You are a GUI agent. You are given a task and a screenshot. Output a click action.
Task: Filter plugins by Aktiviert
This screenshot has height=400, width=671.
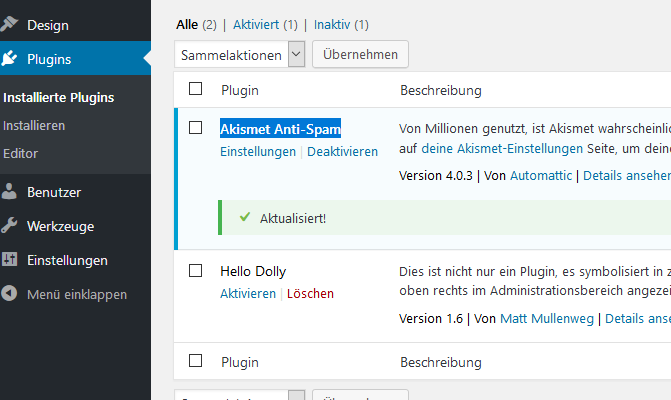pyautogui.click(x=256, y=24)
